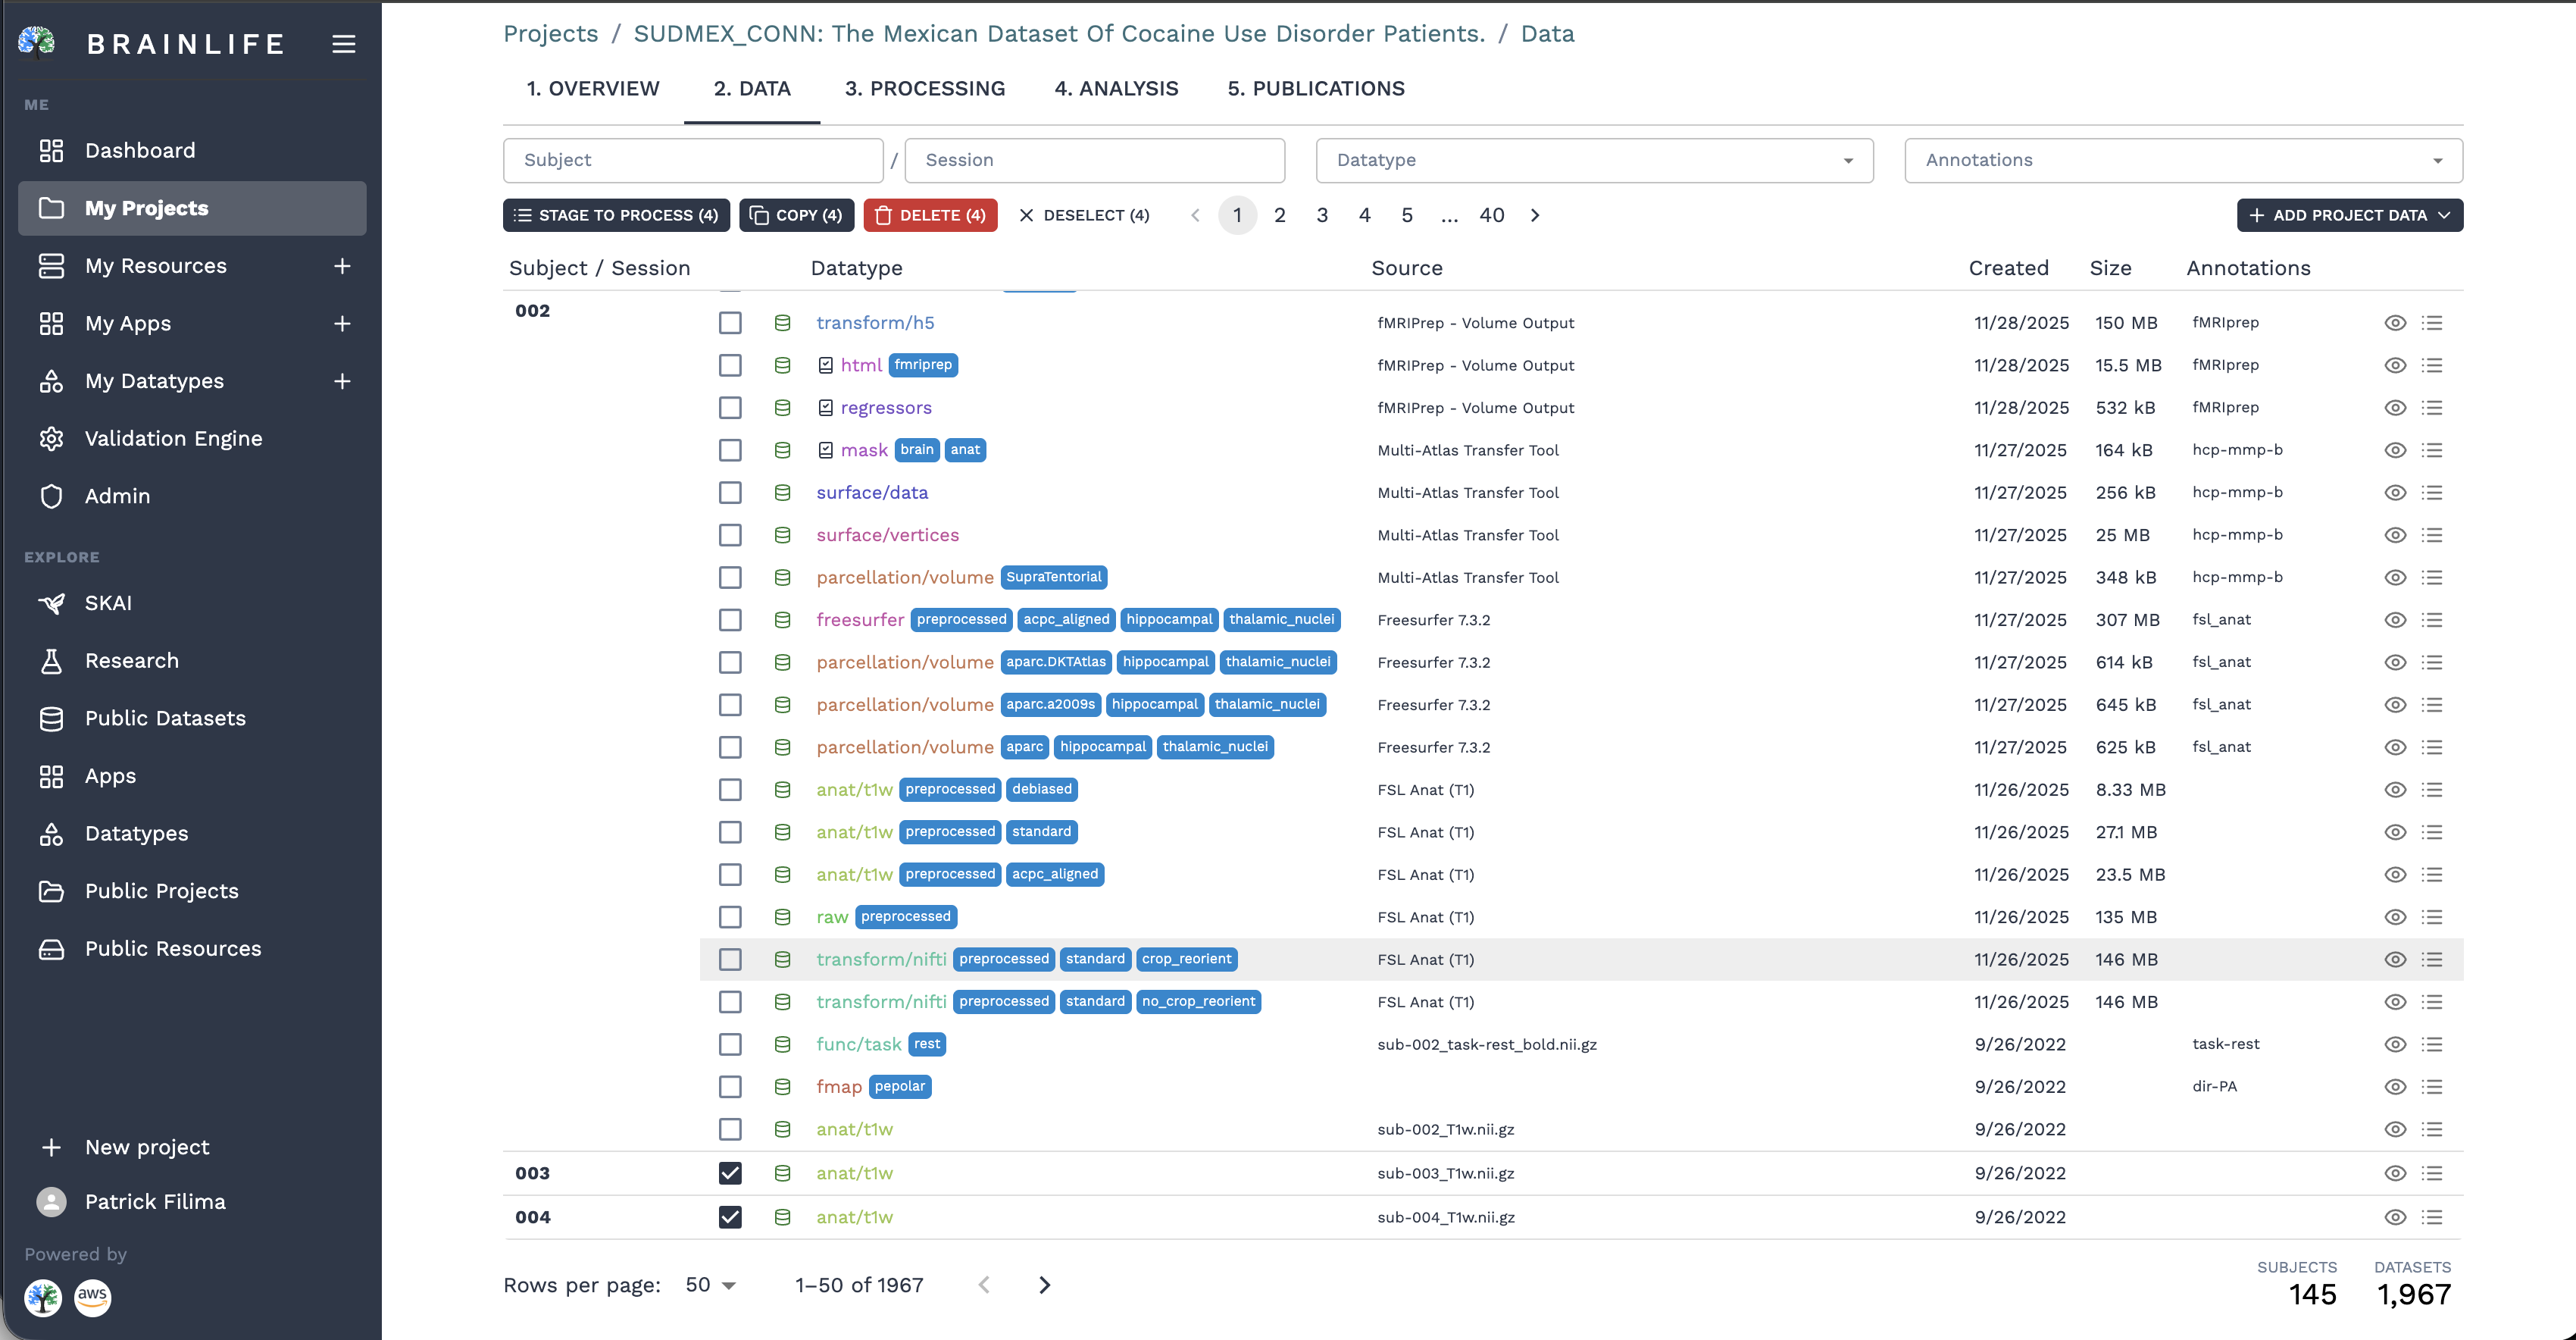Open list menu for transform/h5 row
2576x1340 pixels.
coord(2432,323)
